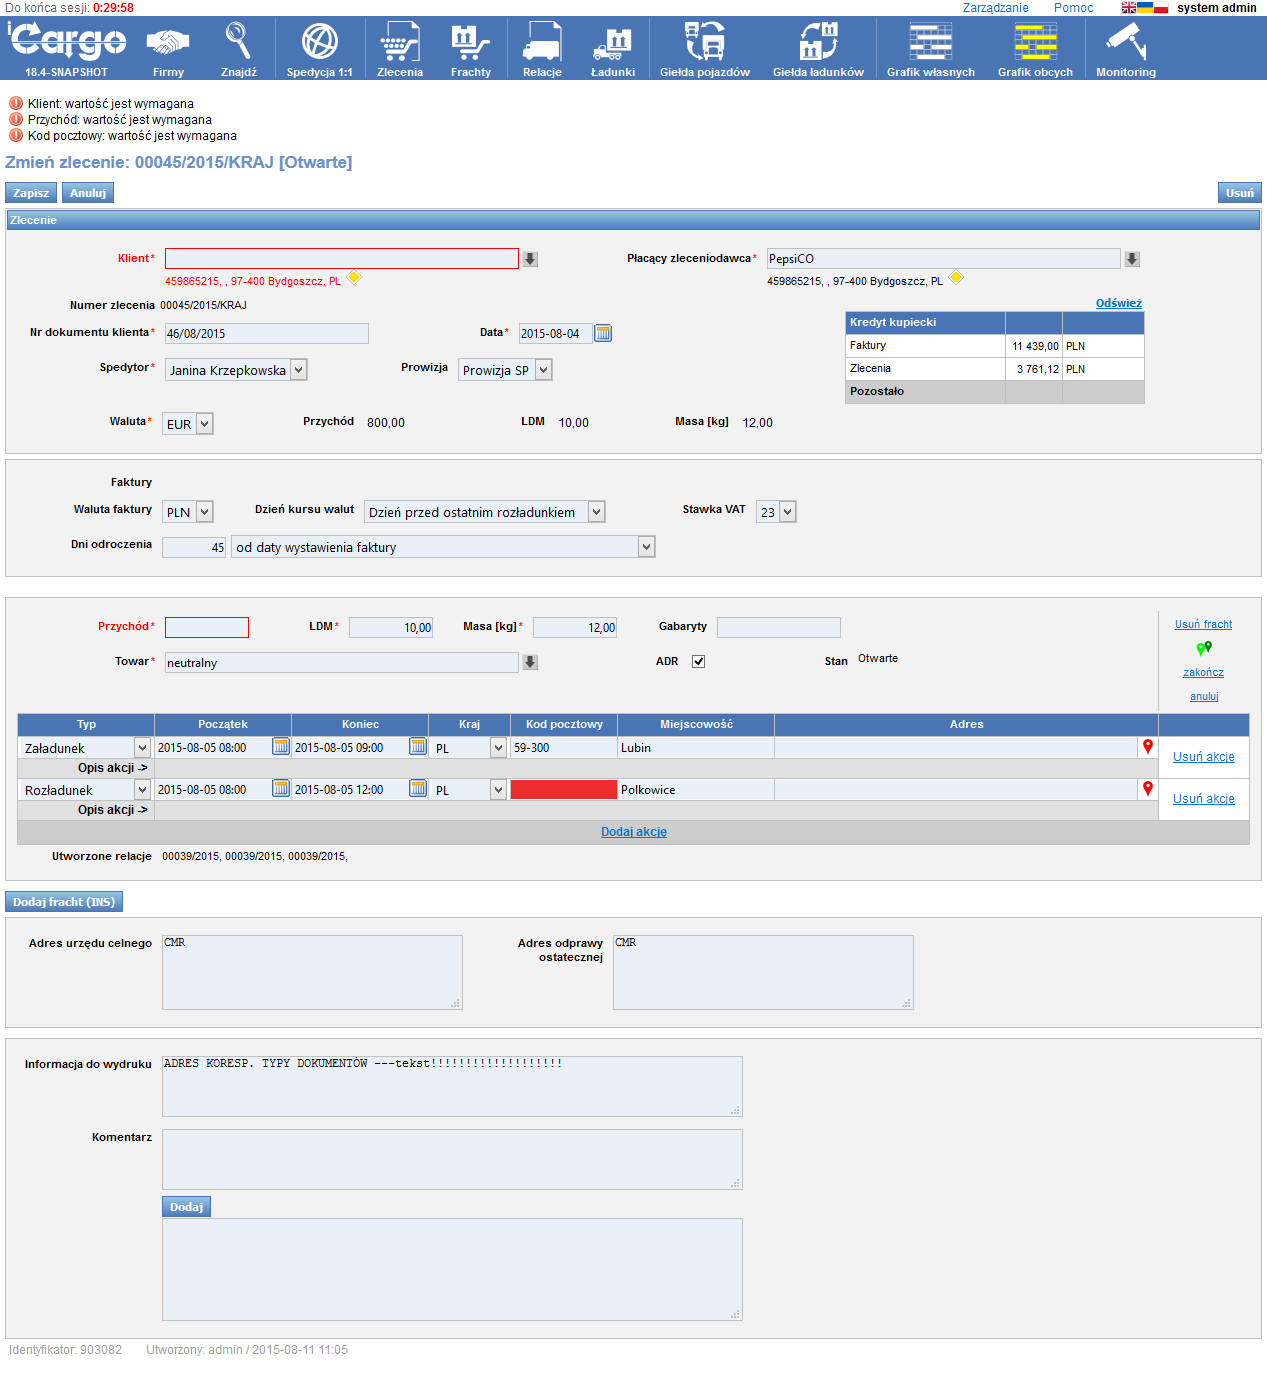Open calendar picker next to Data field
1267x1399 pixels.
point(603,333)
